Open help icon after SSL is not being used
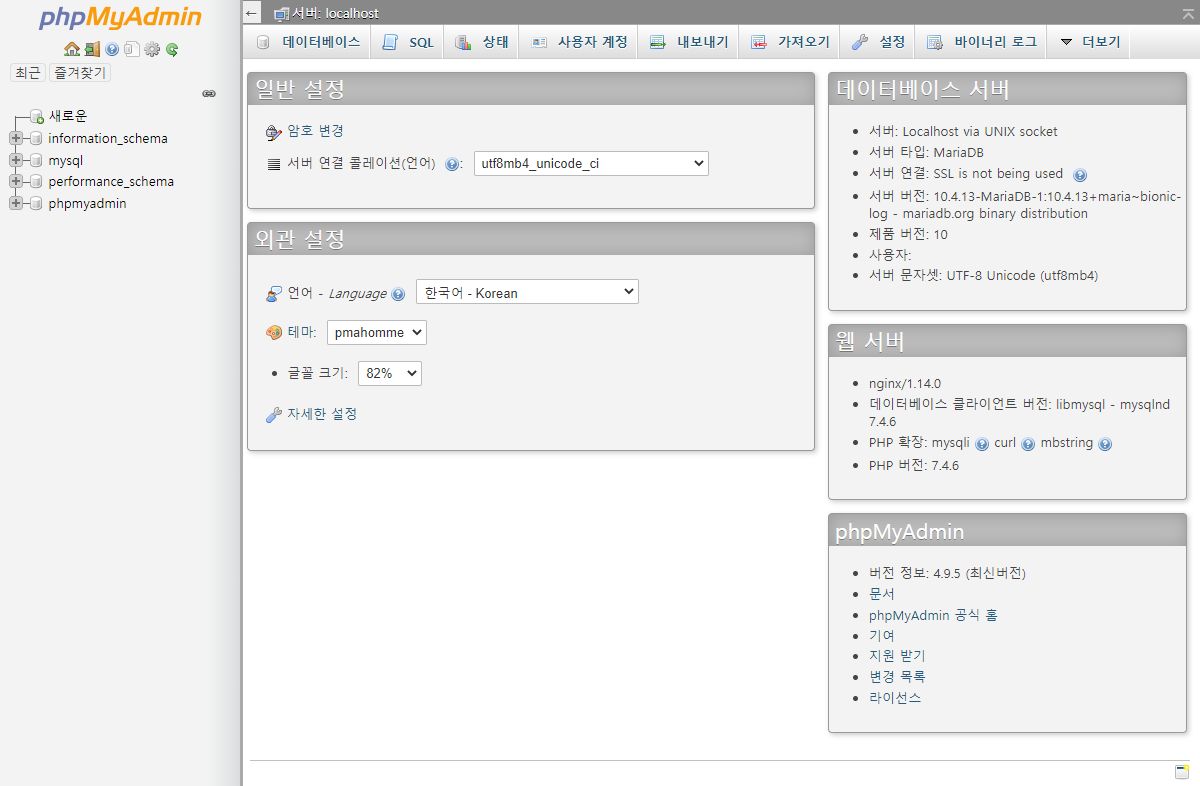This screenshot has width=1200, height=786. 1080,175
